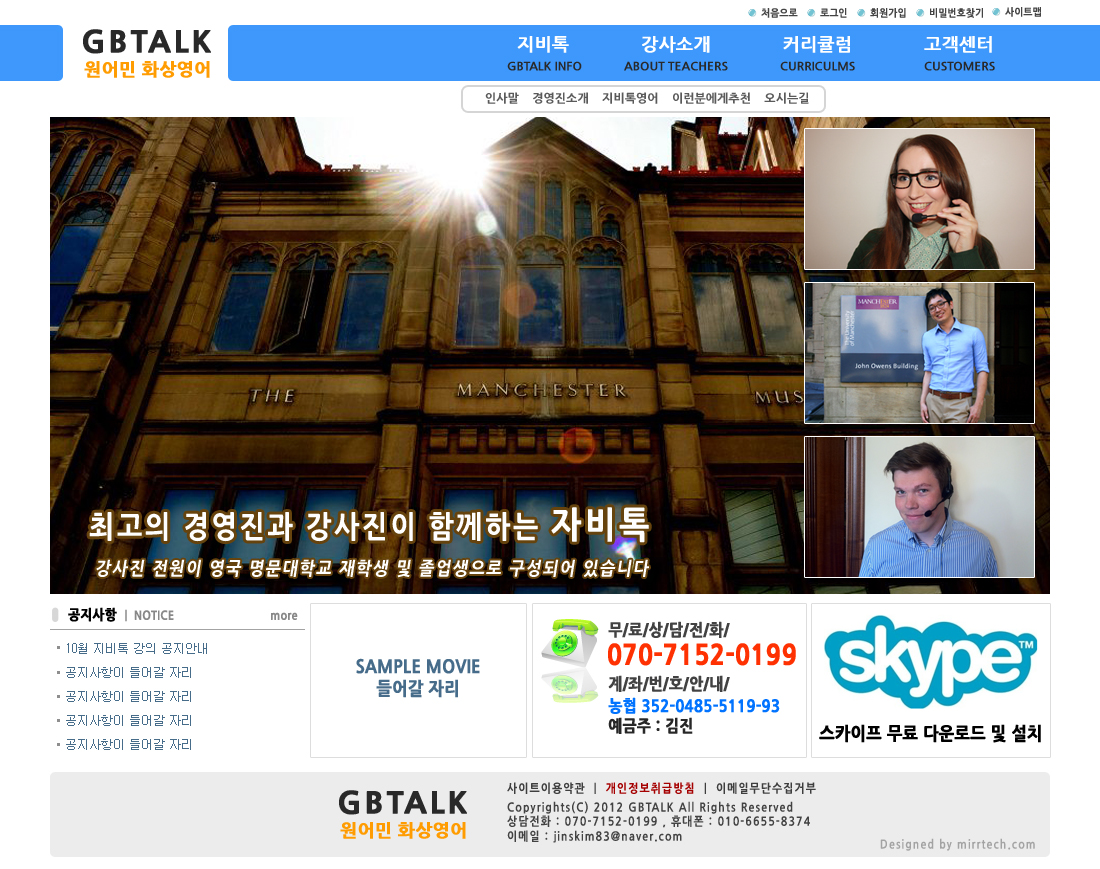The image size is (1100, 869).
Task: Select the 오시는길 submenu item
Action: click(787, 99)
